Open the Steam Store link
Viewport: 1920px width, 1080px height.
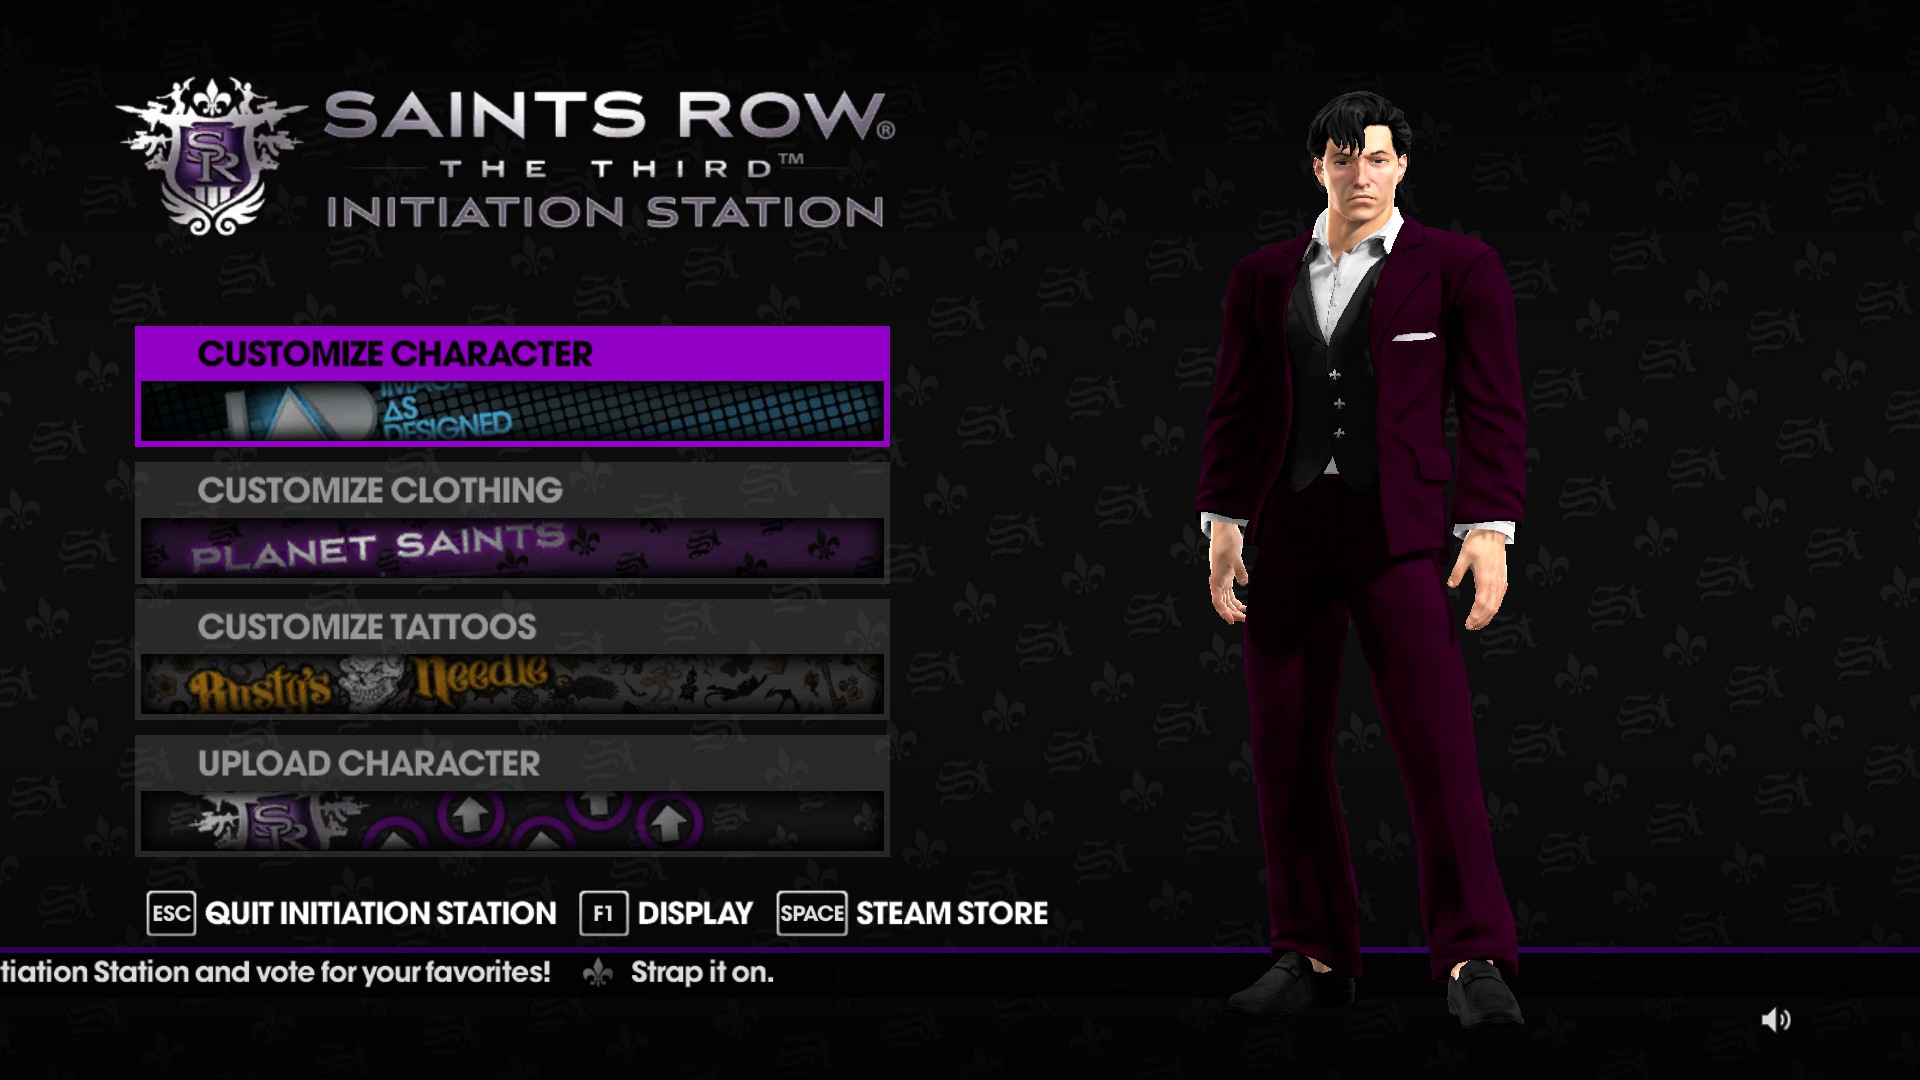tap(952, 913)
